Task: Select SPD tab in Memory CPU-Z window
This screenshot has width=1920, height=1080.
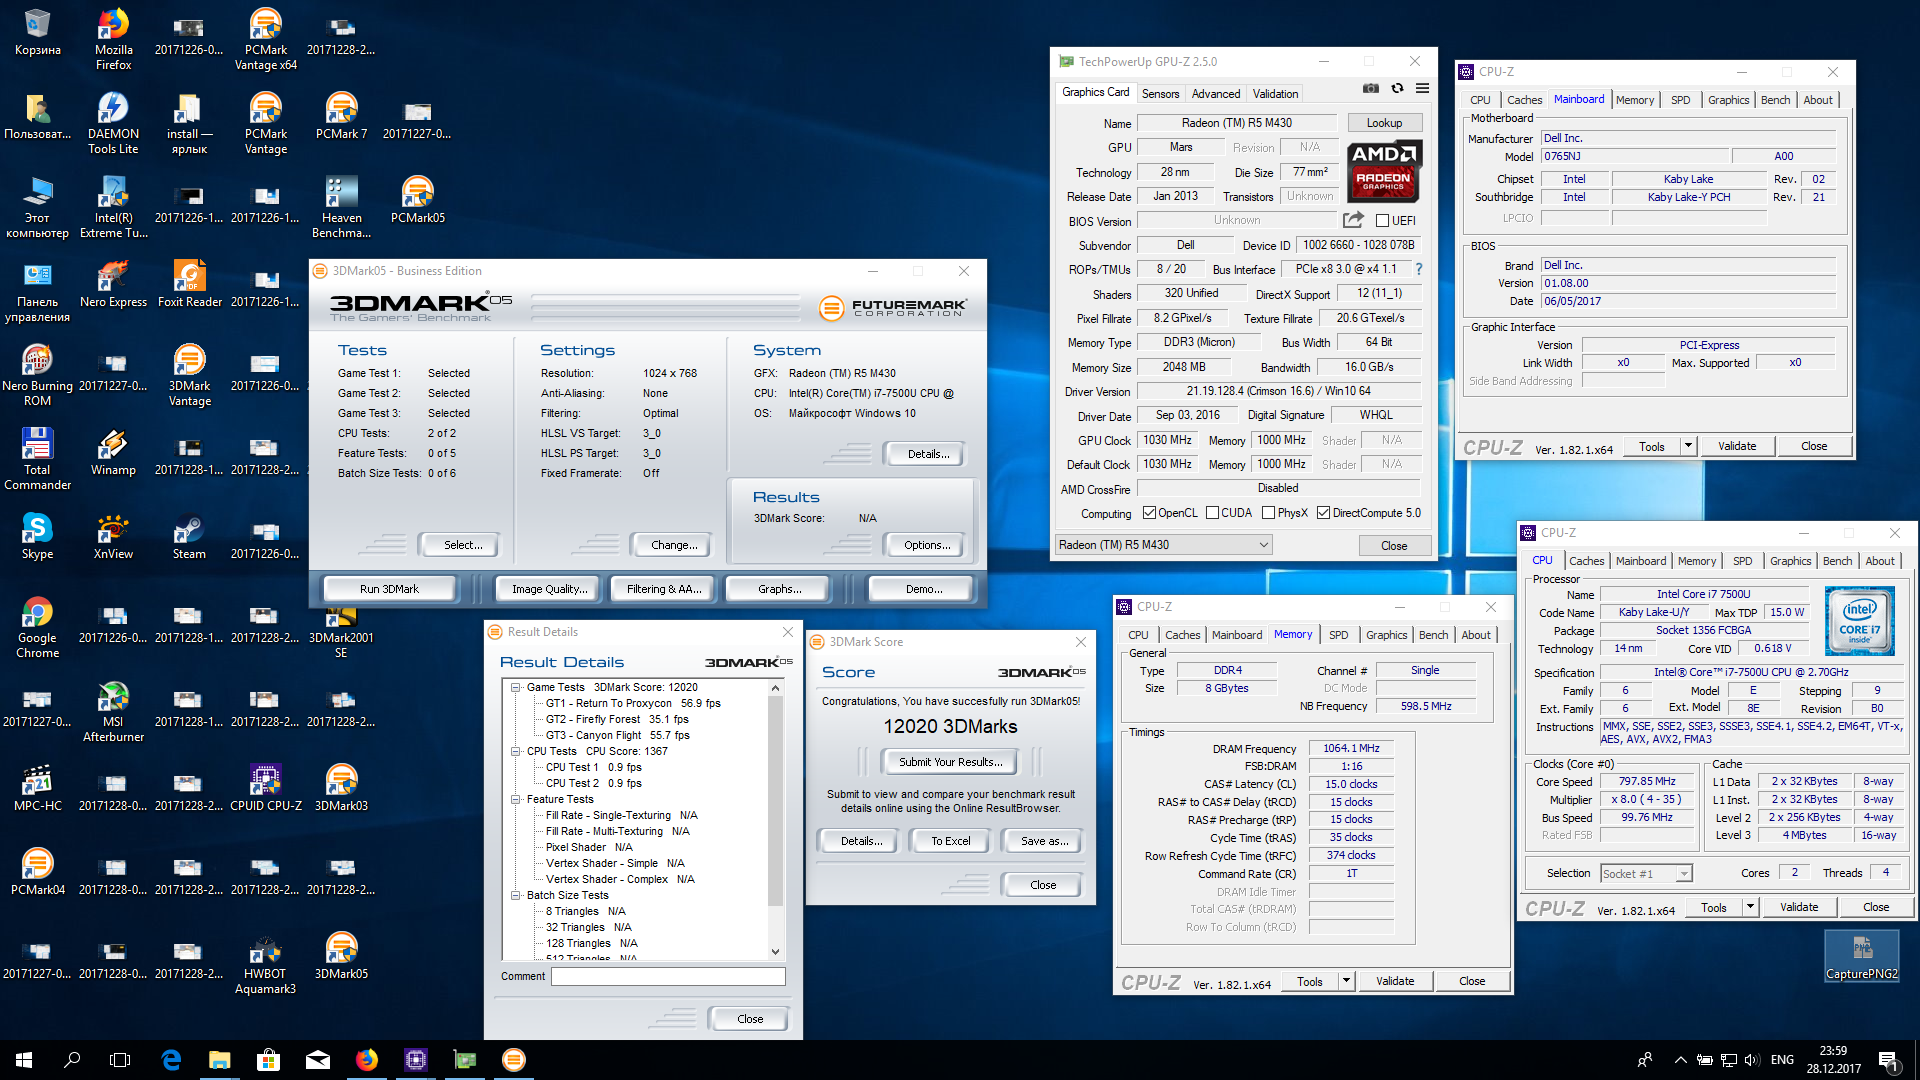Action: (1339, 635)
